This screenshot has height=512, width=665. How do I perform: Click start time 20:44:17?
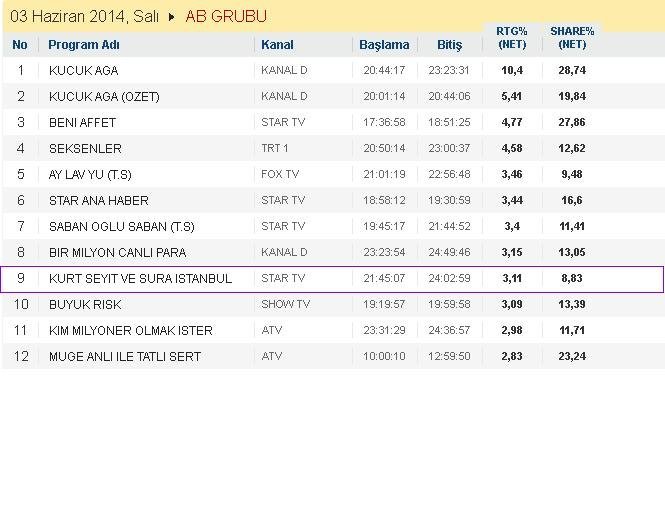coord(384,70)
